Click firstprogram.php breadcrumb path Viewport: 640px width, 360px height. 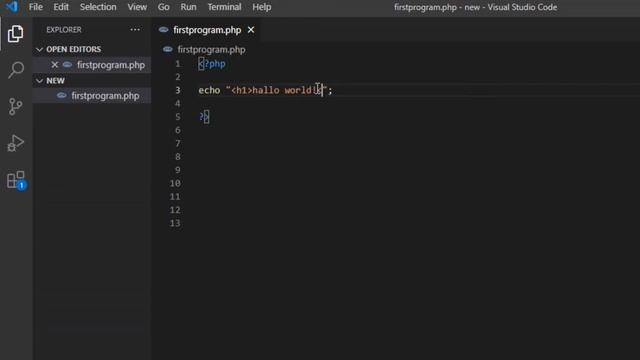point(211,49)
